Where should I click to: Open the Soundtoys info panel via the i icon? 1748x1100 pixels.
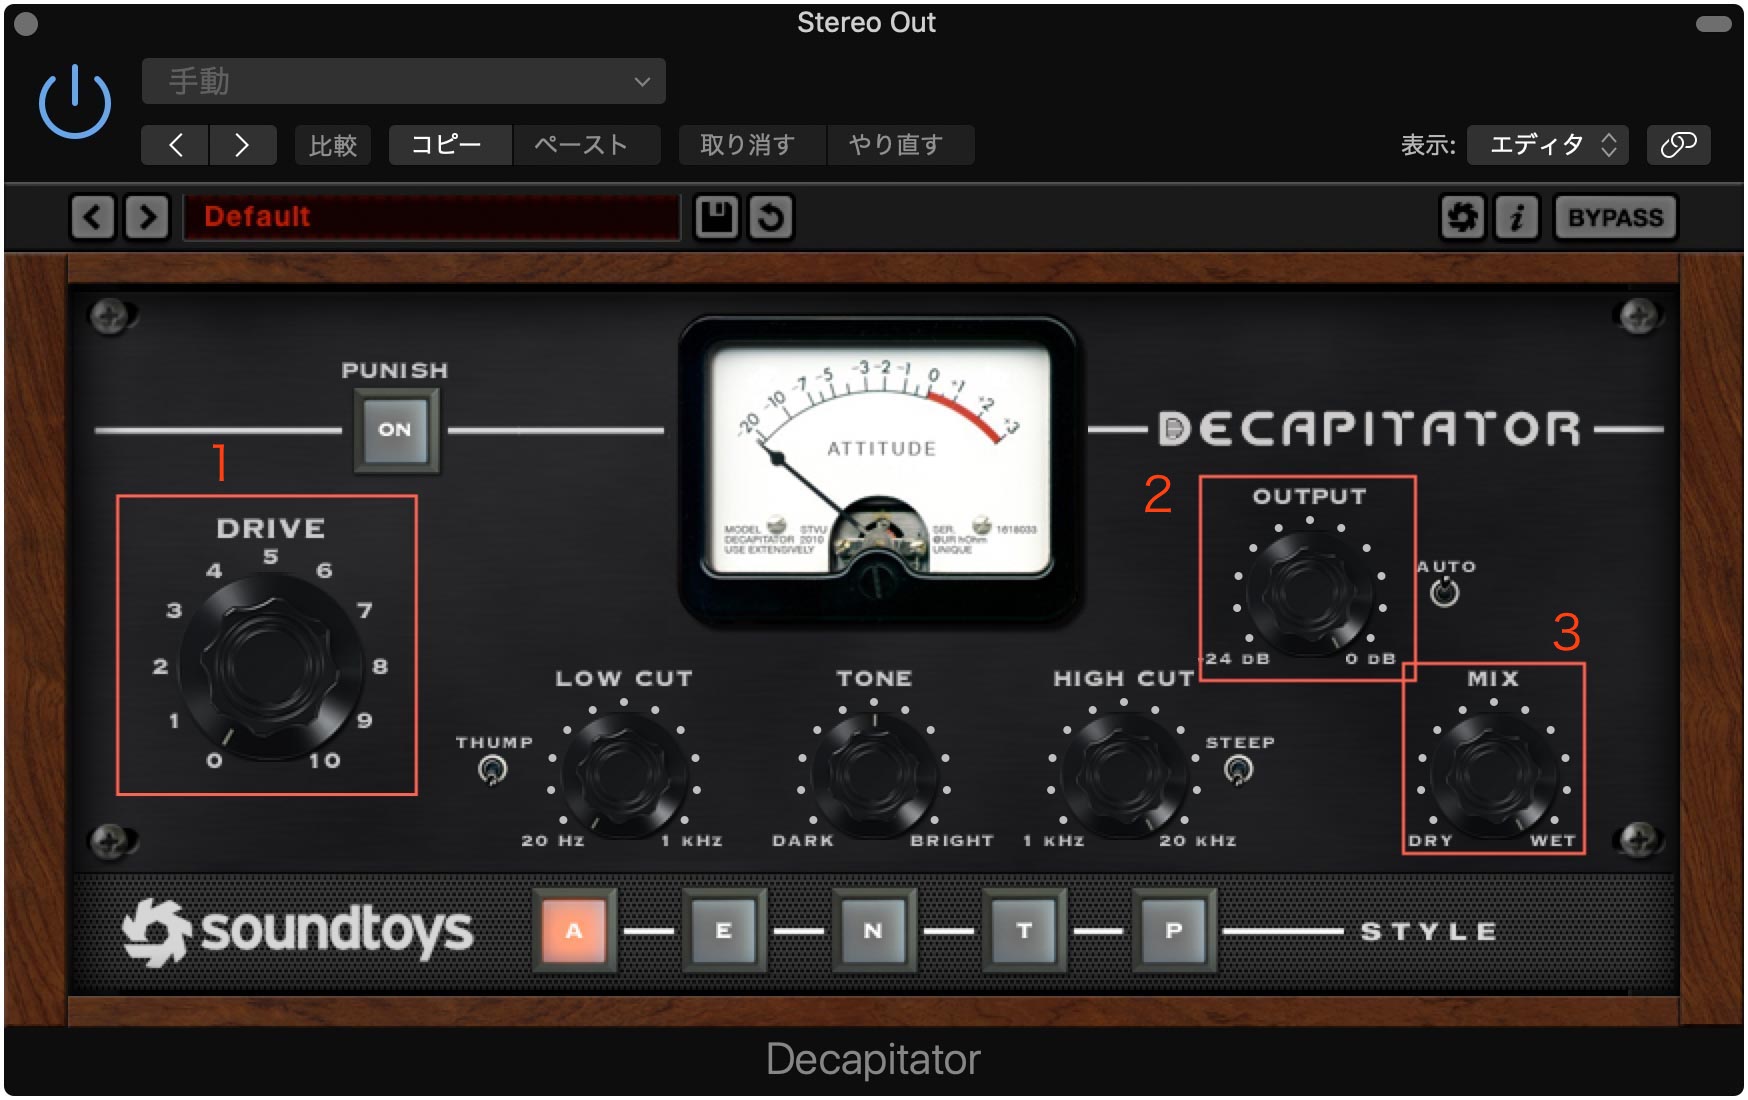1516,217
